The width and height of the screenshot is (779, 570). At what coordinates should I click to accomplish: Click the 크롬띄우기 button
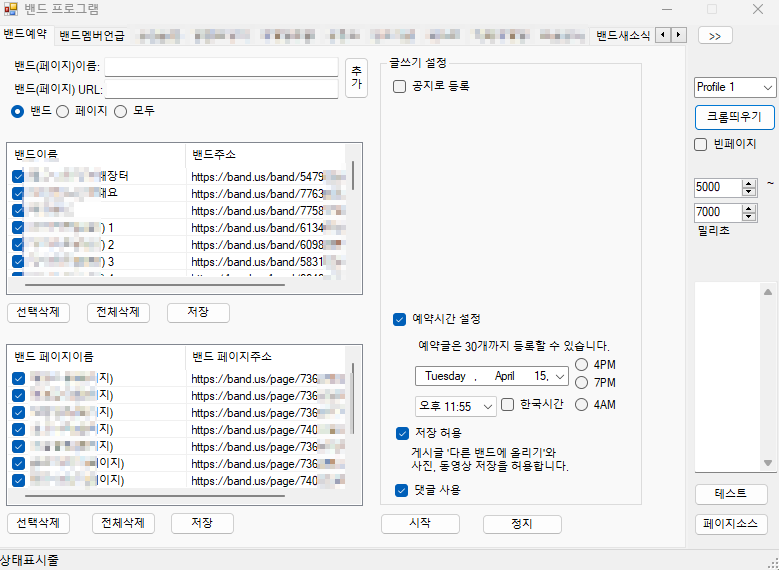[734, 117]
